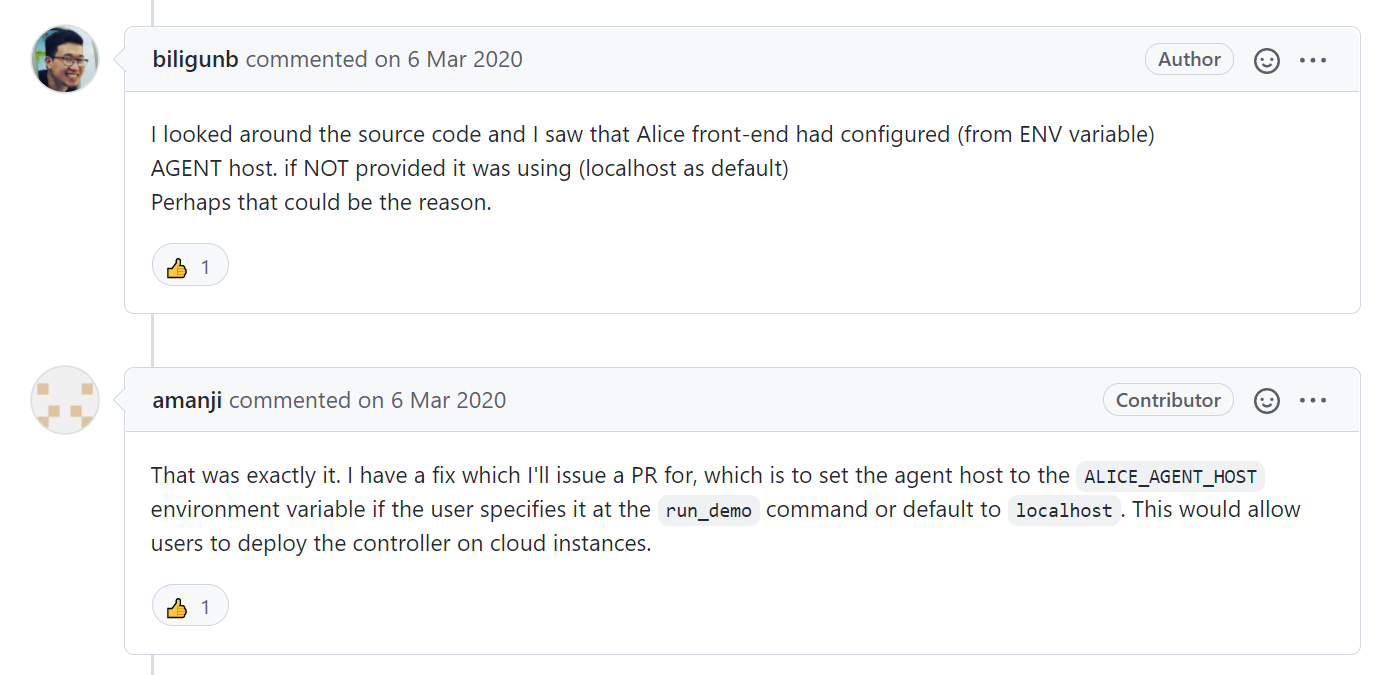
Task: Click biligunb's profile avatar
Action: pyautogui.click(x=63, y=59)
